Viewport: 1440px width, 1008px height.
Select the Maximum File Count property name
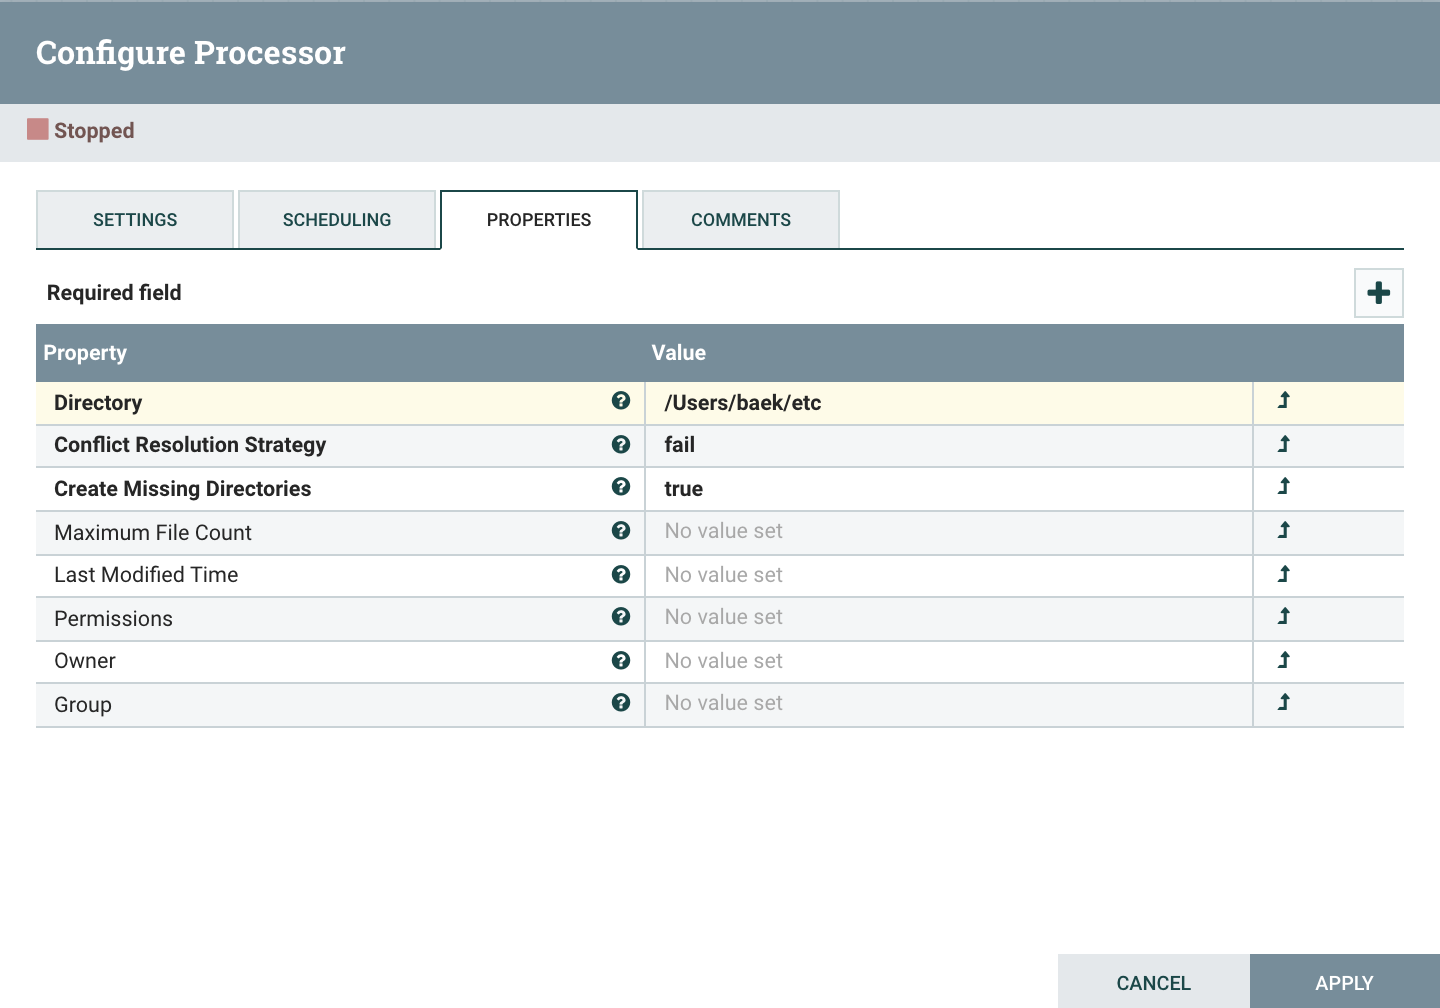pos(153,533)
